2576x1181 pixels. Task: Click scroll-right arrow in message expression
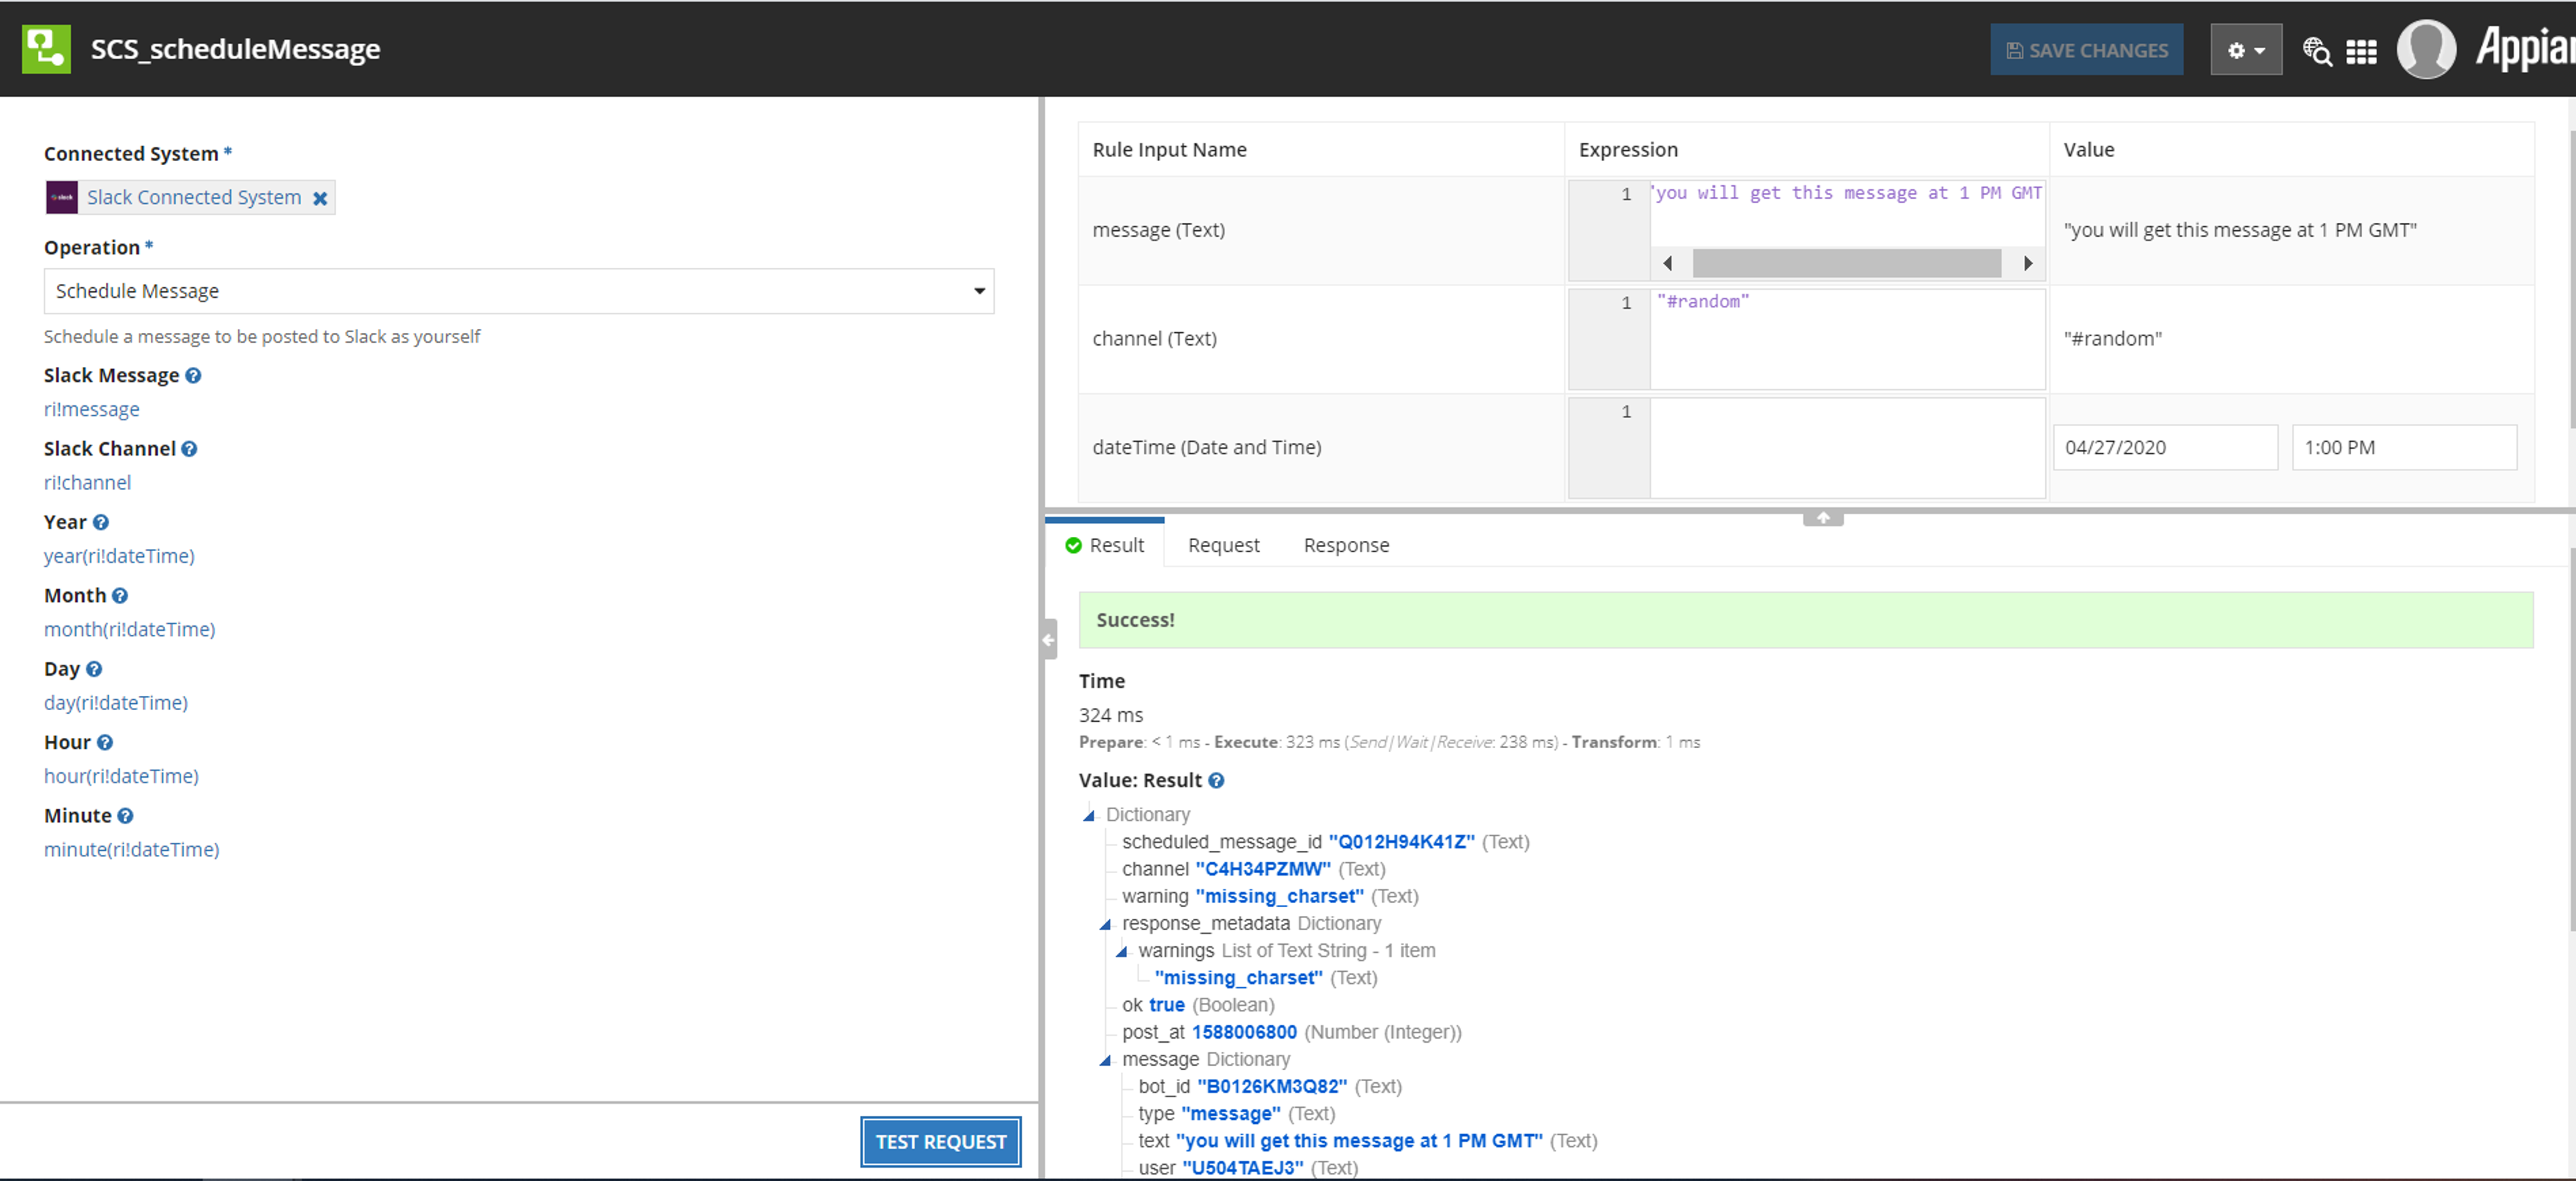2028,264
